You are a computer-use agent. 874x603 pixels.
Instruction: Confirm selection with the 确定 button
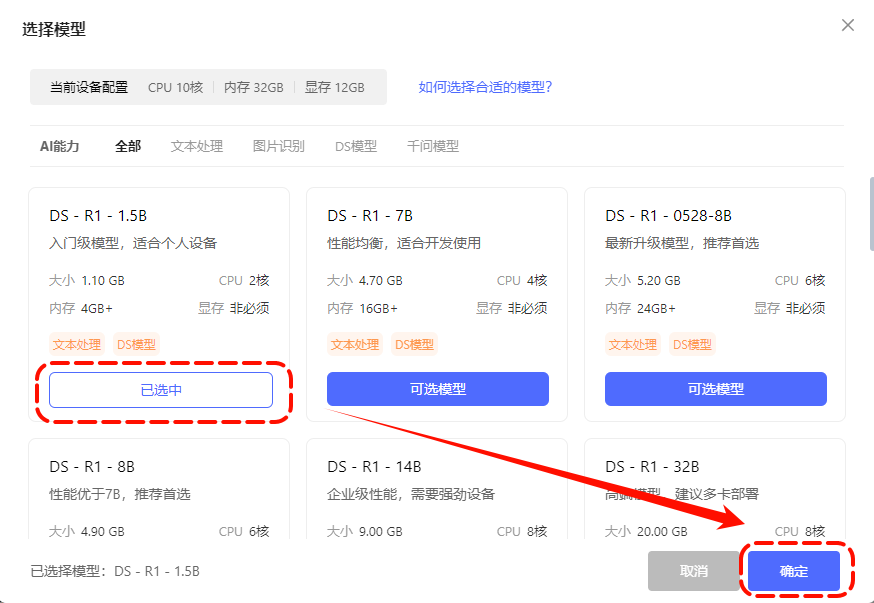coord(794,571)
